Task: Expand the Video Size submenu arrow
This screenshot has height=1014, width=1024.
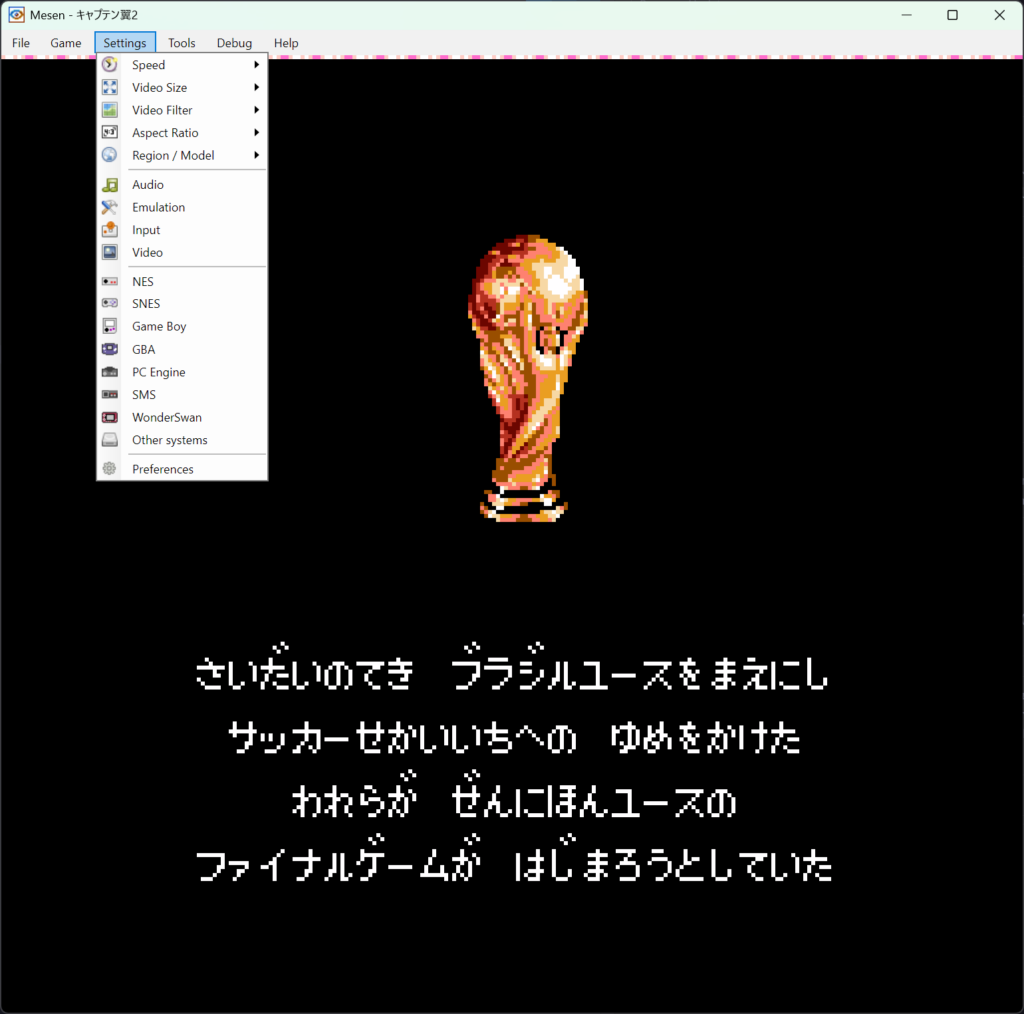Action: pos(256,88)
